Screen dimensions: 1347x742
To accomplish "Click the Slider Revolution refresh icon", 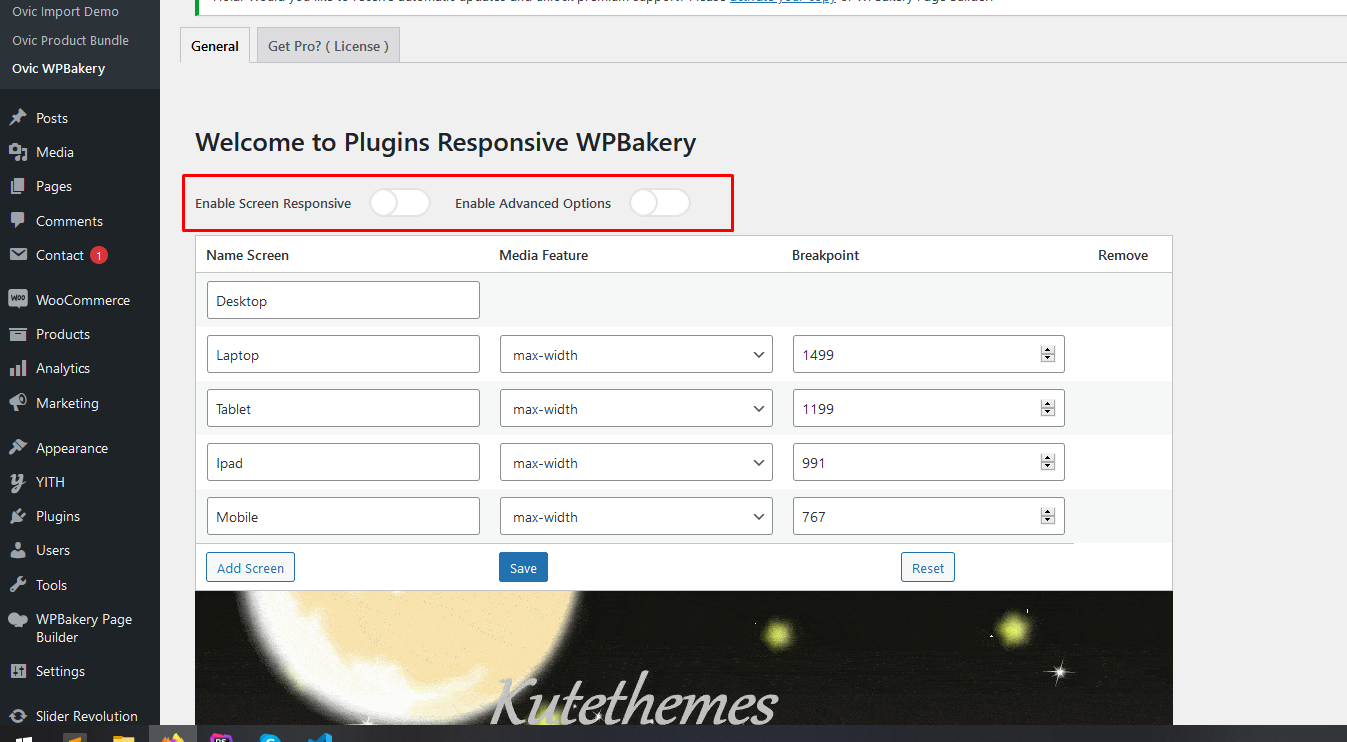I will click(18, 716).
